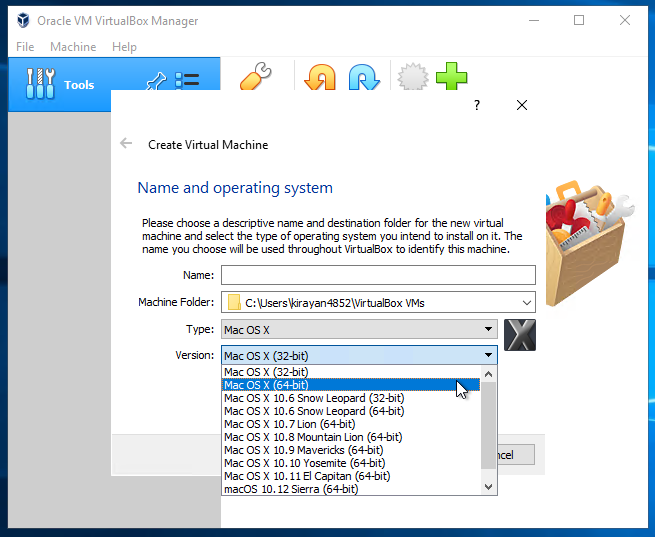This screenshot has height=537, width=655.
Task: Select Mac OS X 10.7 Lion (64-bit)
Action: (351, 424)
